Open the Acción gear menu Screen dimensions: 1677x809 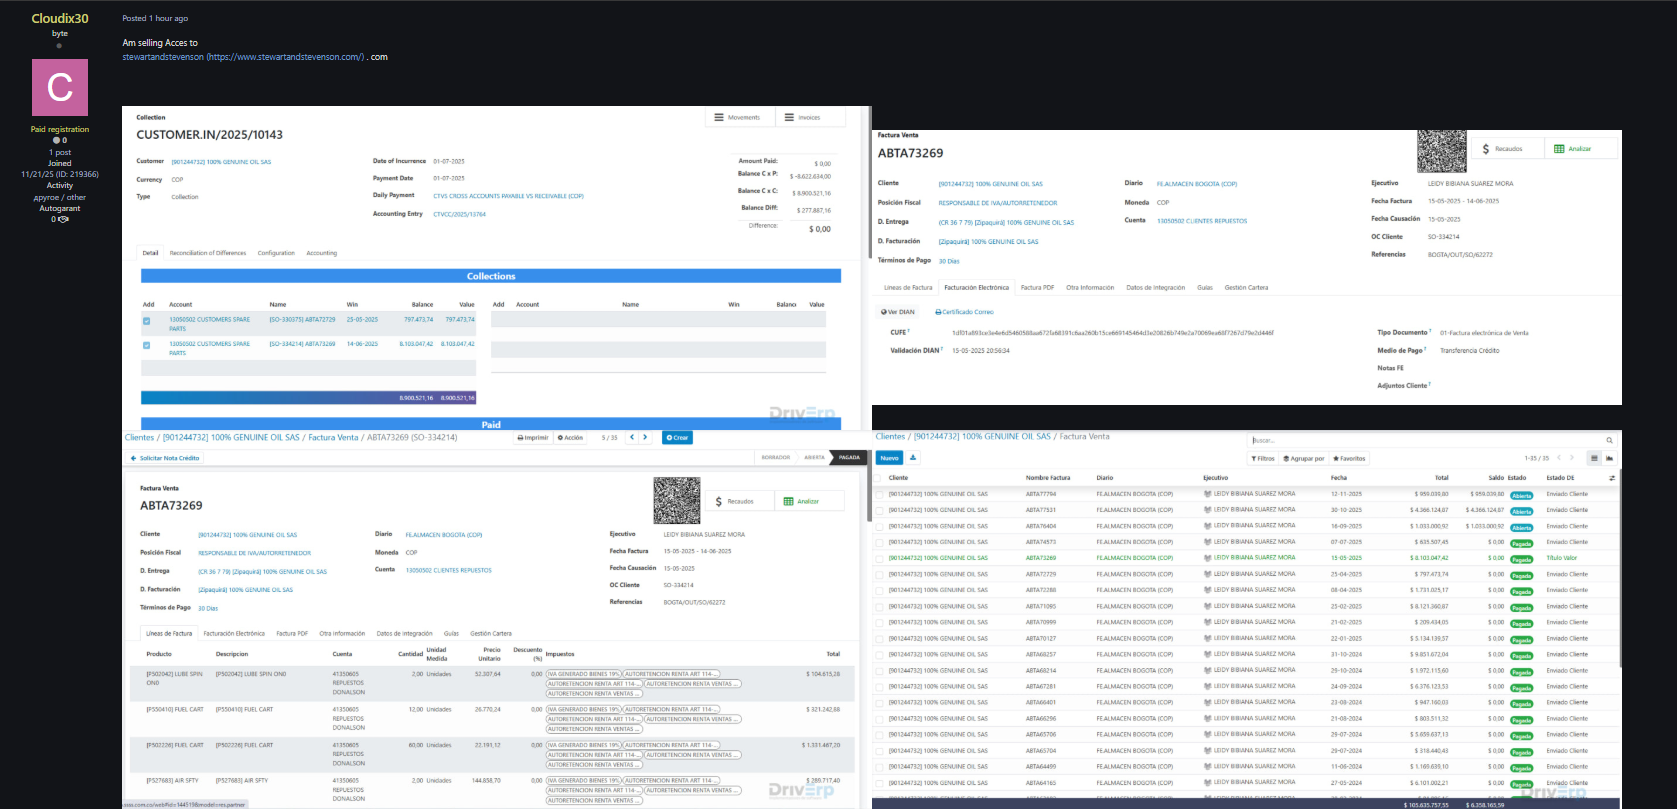pyautogui.click(x=571, y=438)
